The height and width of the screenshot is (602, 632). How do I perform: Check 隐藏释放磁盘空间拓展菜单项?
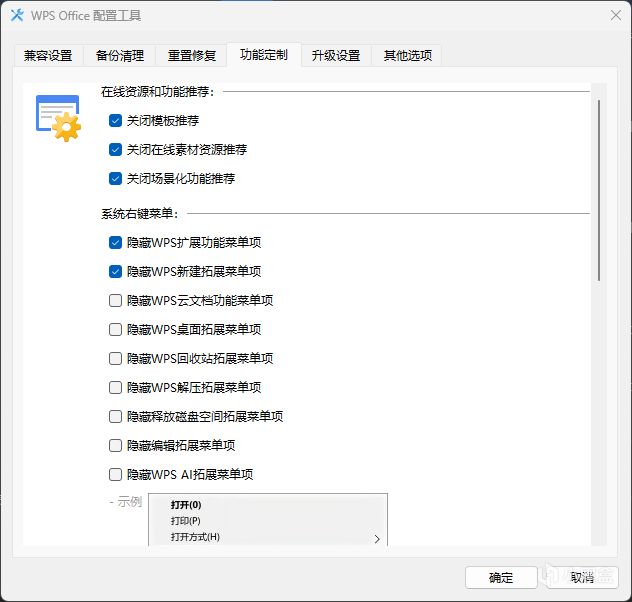(115, 416)
